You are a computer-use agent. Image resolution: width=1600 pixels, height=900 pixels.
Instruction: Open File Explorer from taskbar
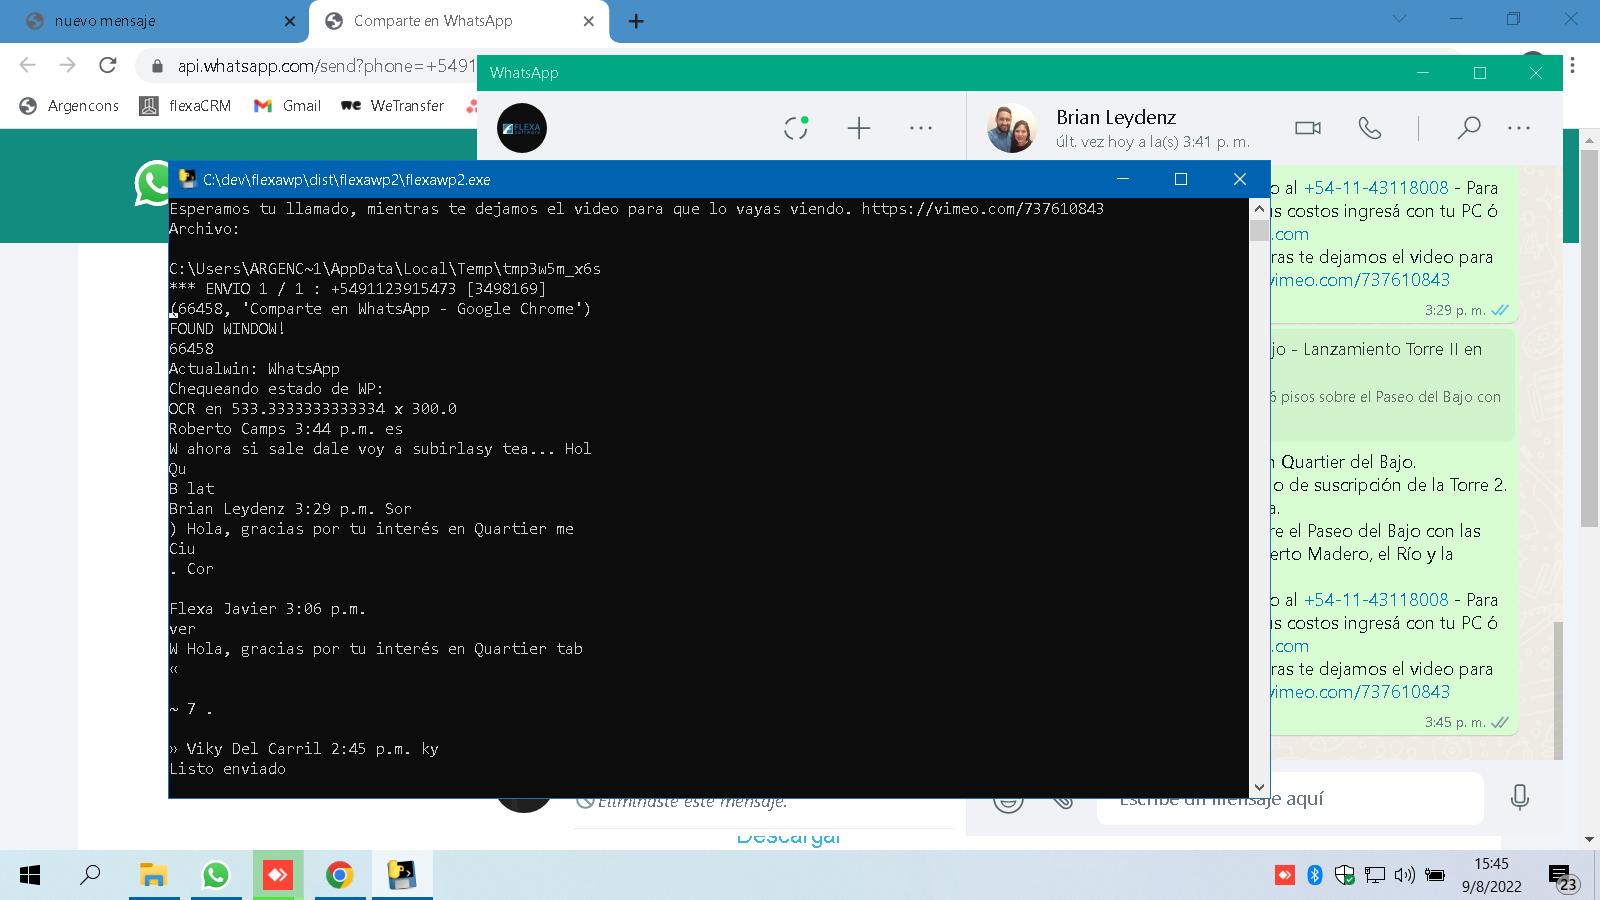(x=152, y=876)
